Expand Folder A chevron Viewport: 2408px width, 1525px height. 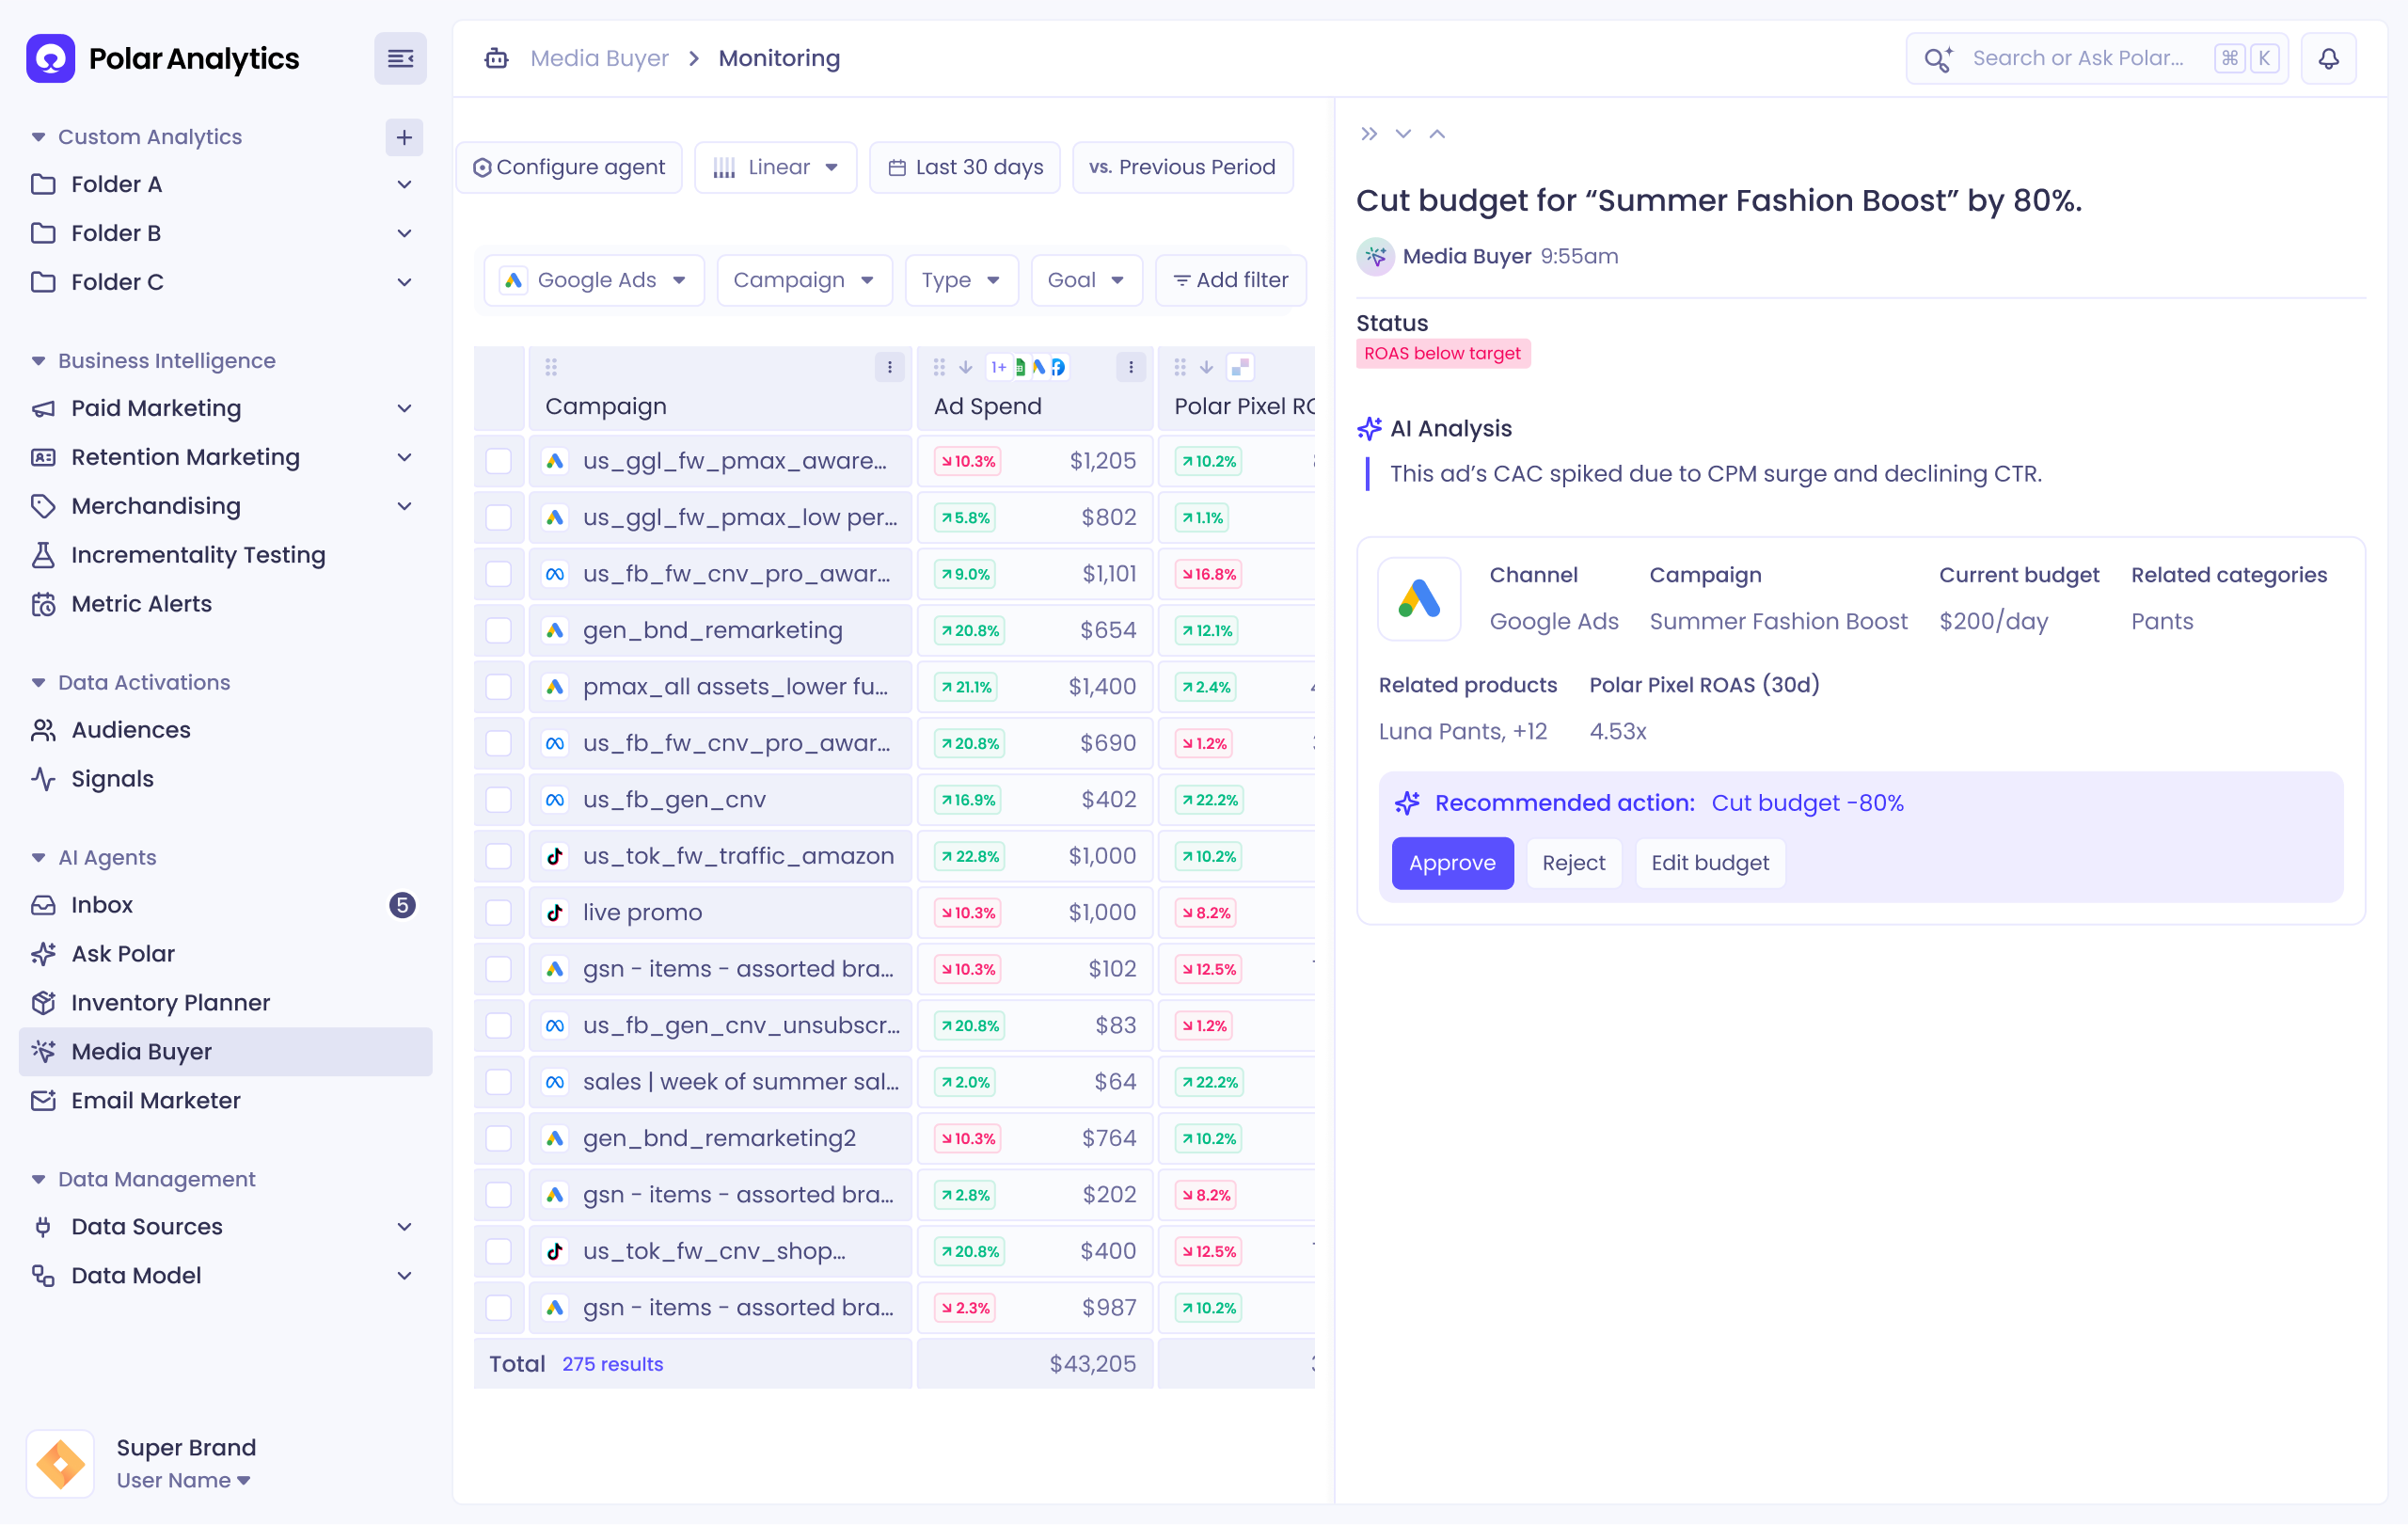point(404,184)
